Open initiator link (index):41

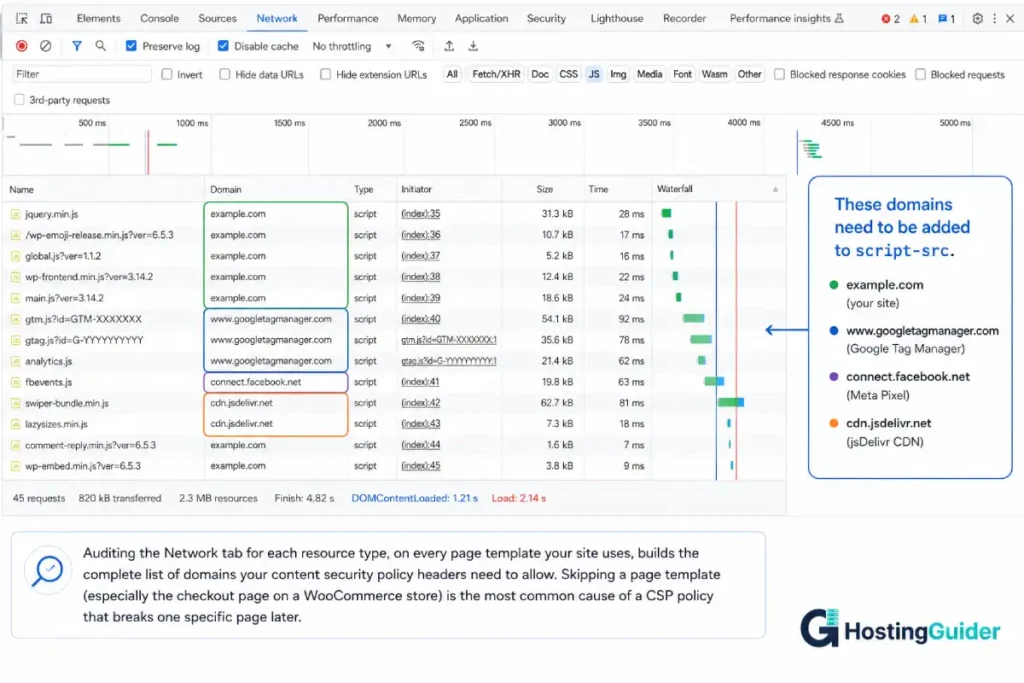(420, 382)
